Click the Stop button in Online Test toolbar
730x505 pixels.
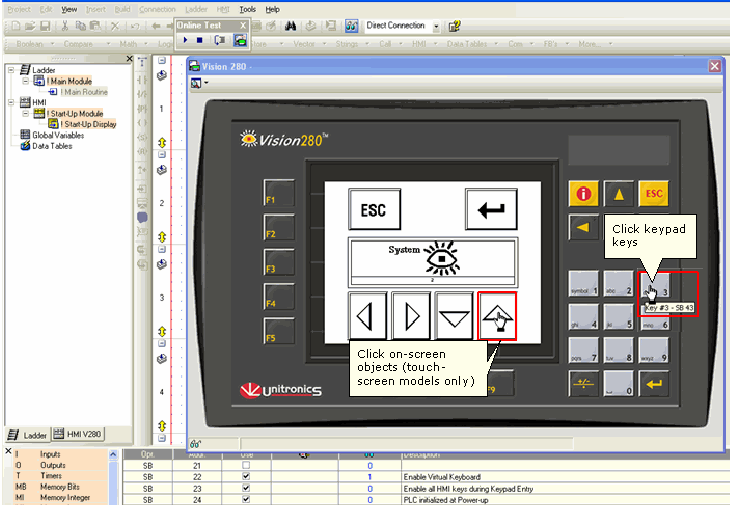point(200,40)
